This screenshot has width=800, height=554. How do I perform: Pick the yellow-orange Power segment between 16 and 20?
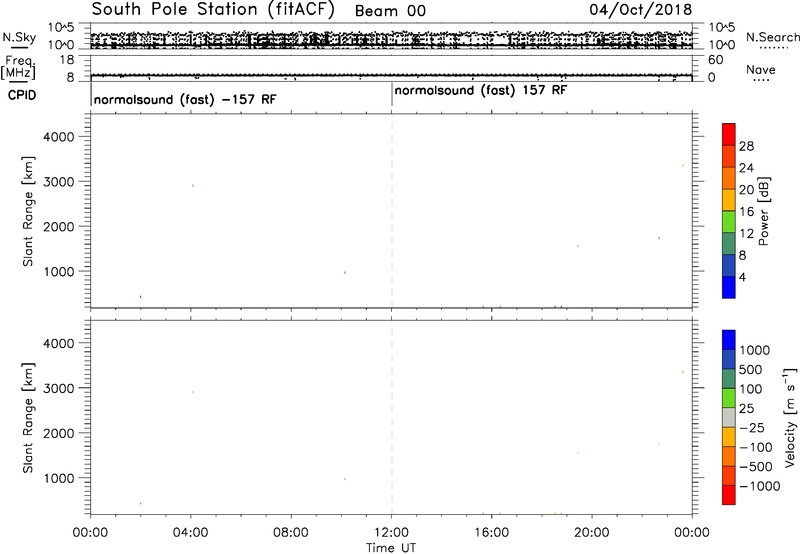coord(729,199)
